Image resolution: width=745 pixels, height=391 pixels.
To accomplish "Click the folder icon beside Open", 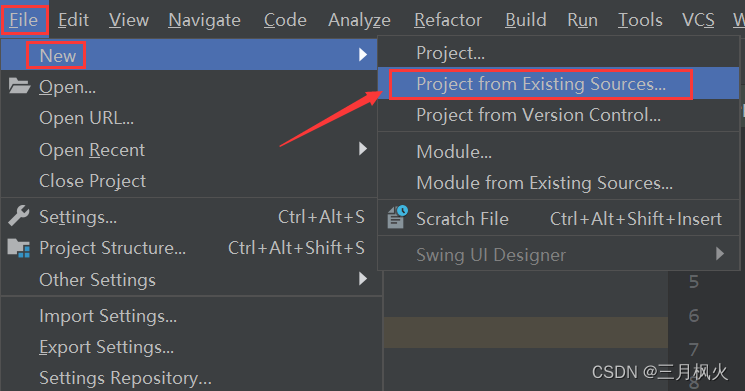I will point(19,86).
